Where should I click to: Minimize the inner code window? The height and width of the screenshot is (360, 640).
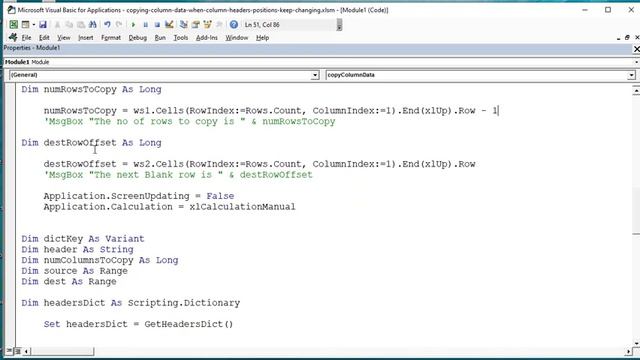pos(618,38)
